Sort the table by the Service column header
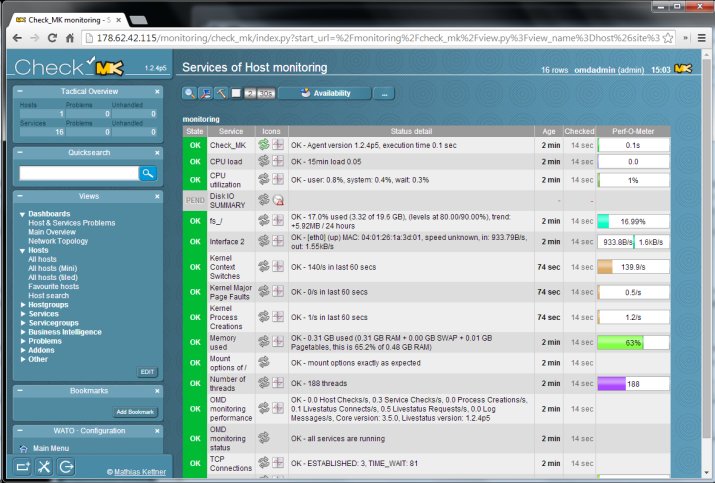Image resolution: width=715 pixels, height=483 pixels. pyautogui.click(x=231, y=131)
